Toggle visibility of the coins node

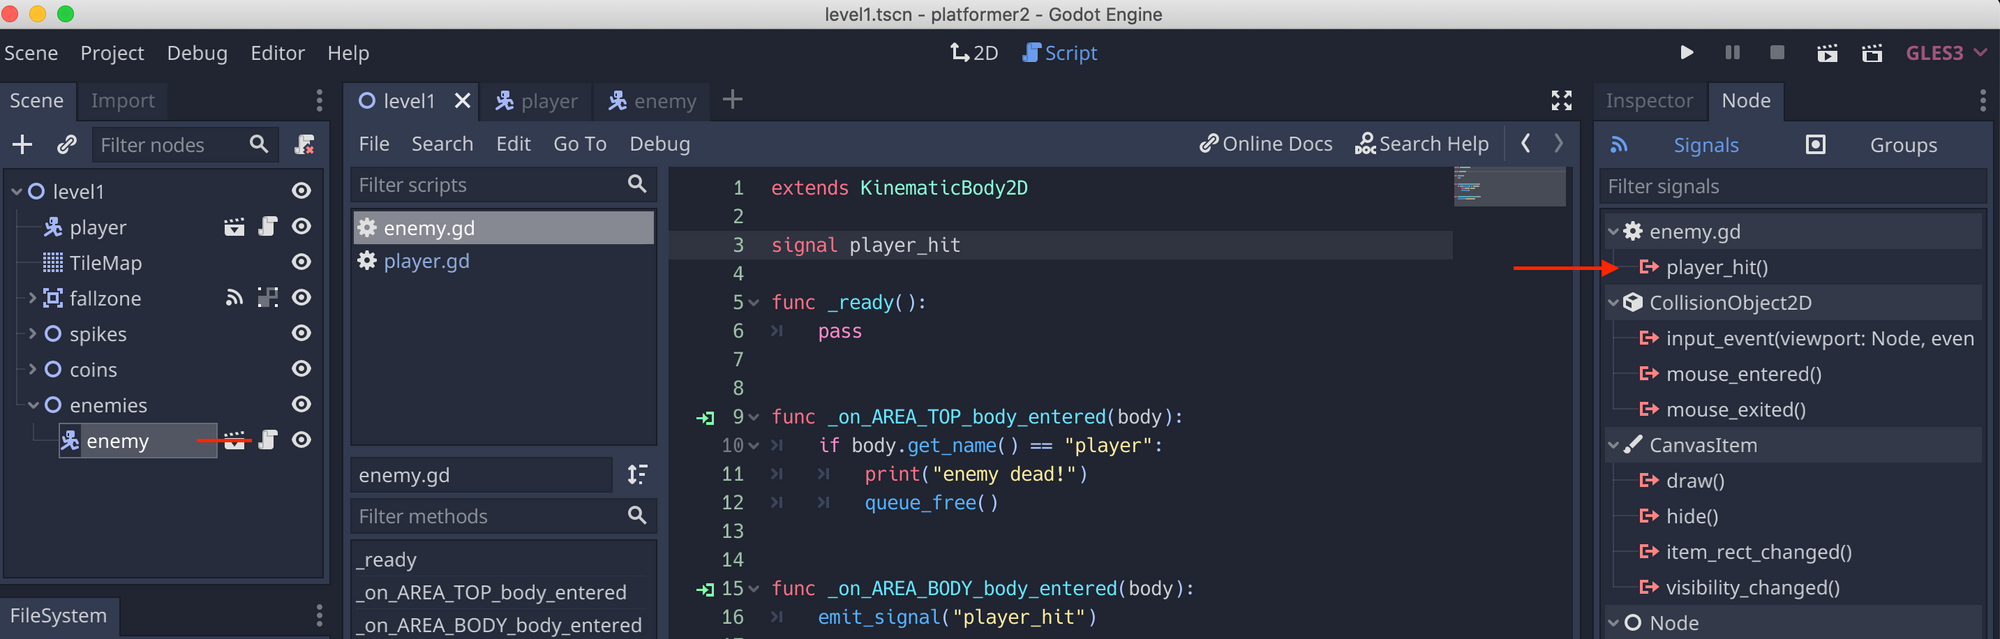(301, 369)
